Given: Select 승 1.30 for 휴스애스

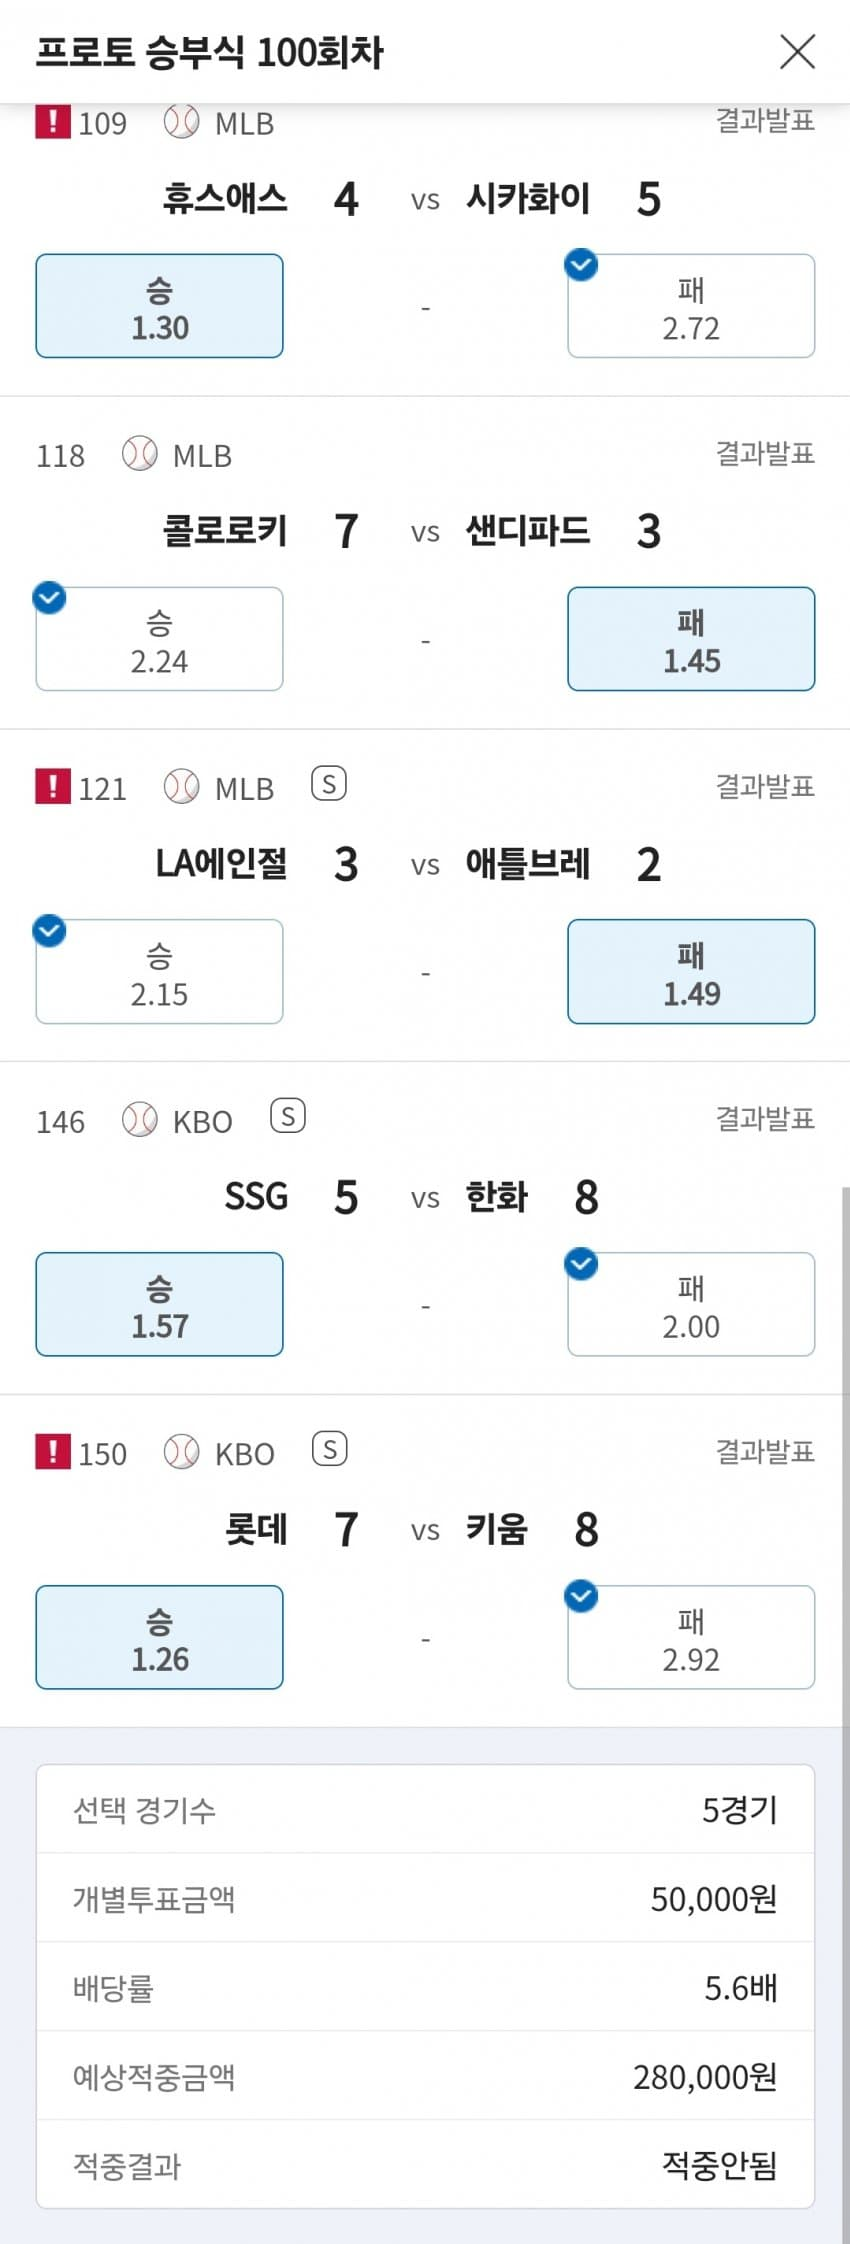Looking at the screenshot, I should click(x=159, y=306).
